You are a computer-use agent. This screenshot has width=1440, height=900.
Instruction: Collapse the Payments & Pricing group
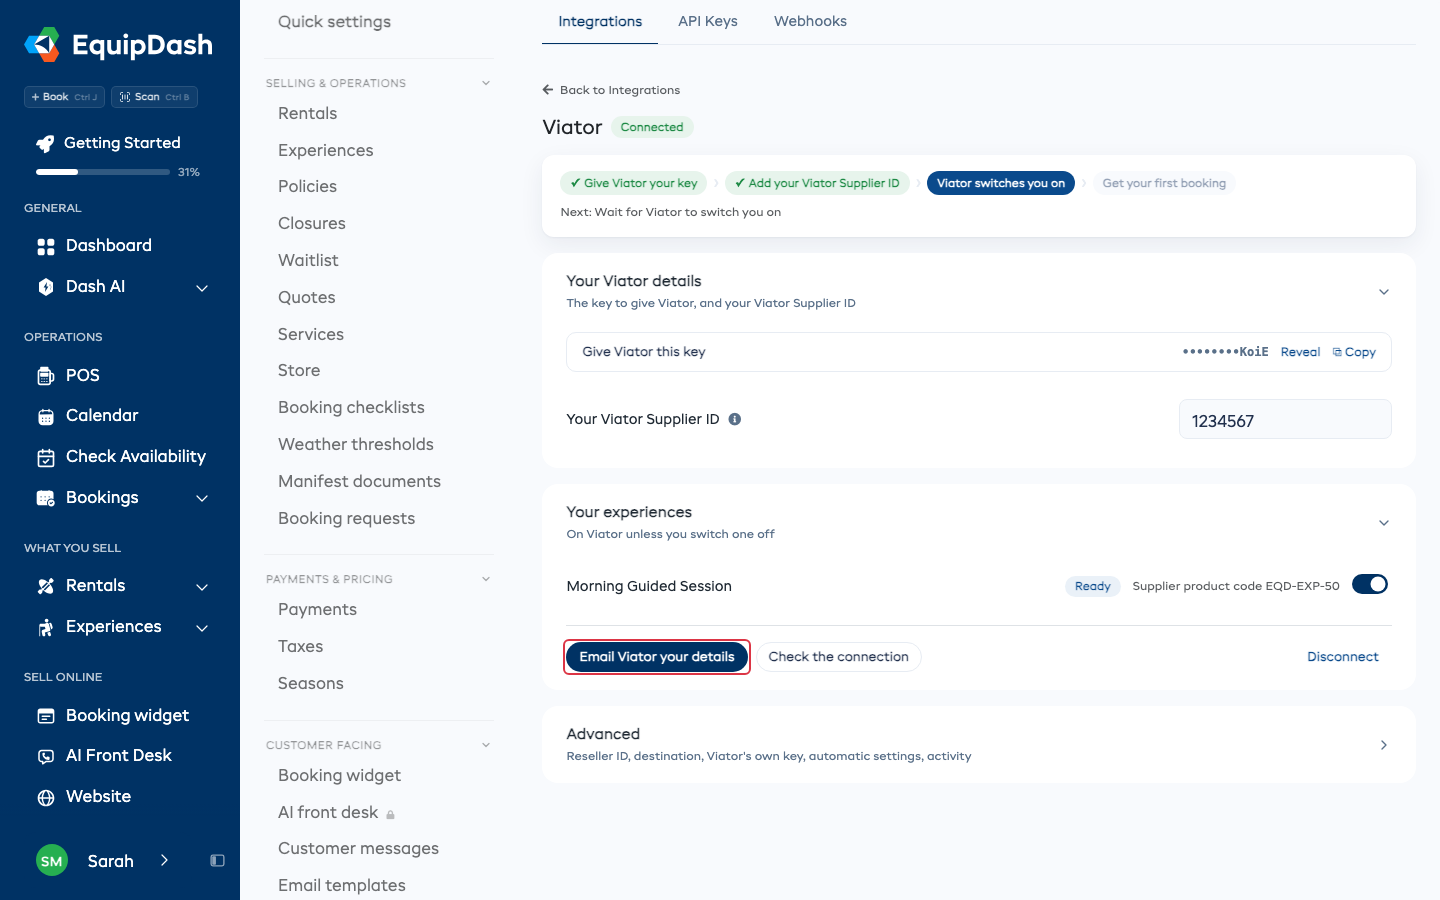(486, 579)
